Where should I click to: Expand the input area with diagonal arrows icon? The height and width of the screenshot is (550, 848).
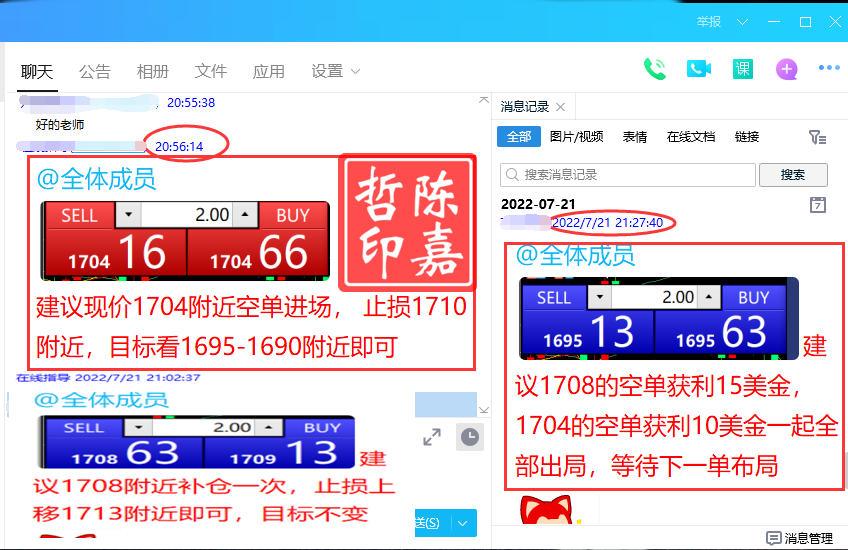pos(432,437)
